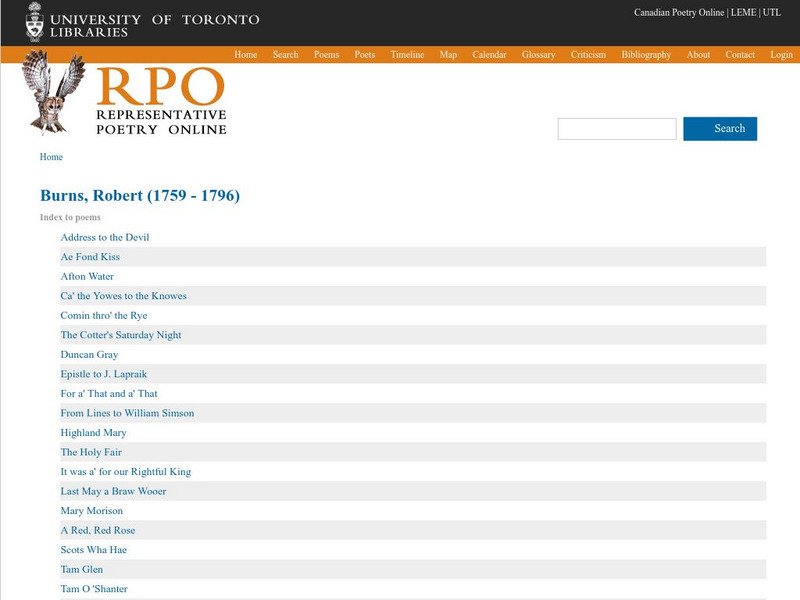Visit the LEME link
Image resolution: width=800 pixels, height=600 pixels.
743,12
